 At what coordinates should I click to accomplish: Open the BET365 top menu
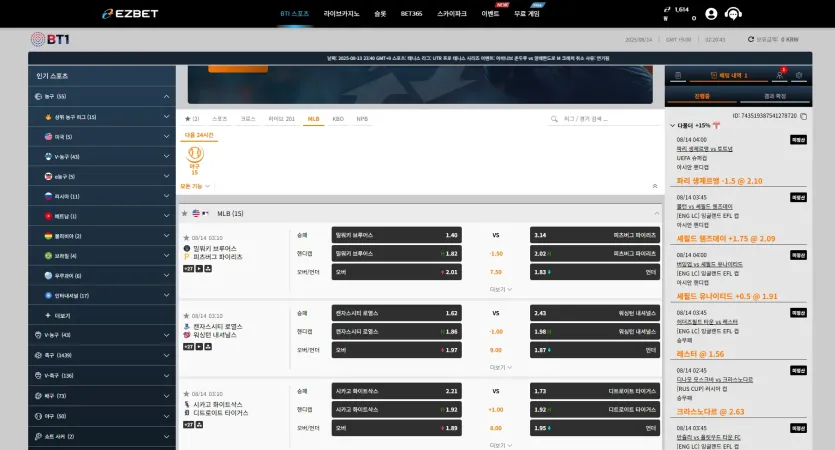pos(411,14)
